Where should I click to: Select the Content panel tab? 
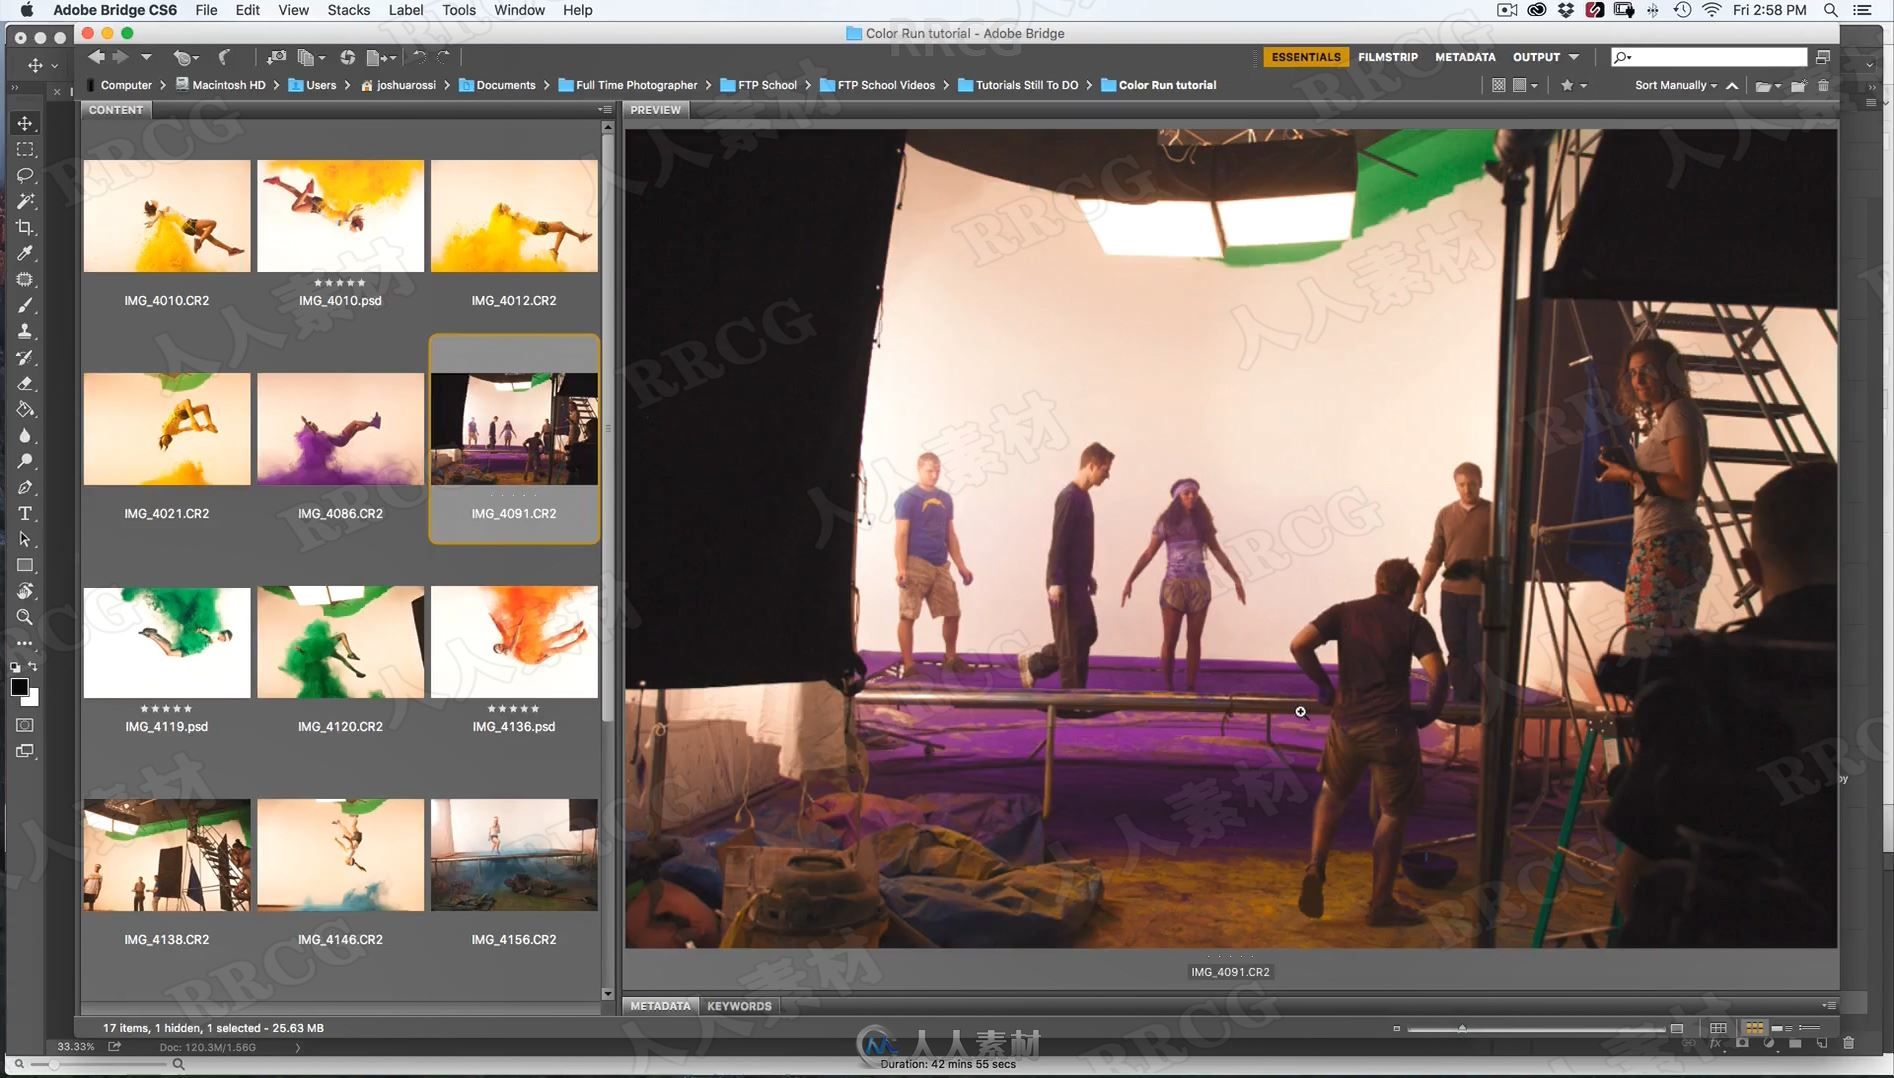point(116,110)
